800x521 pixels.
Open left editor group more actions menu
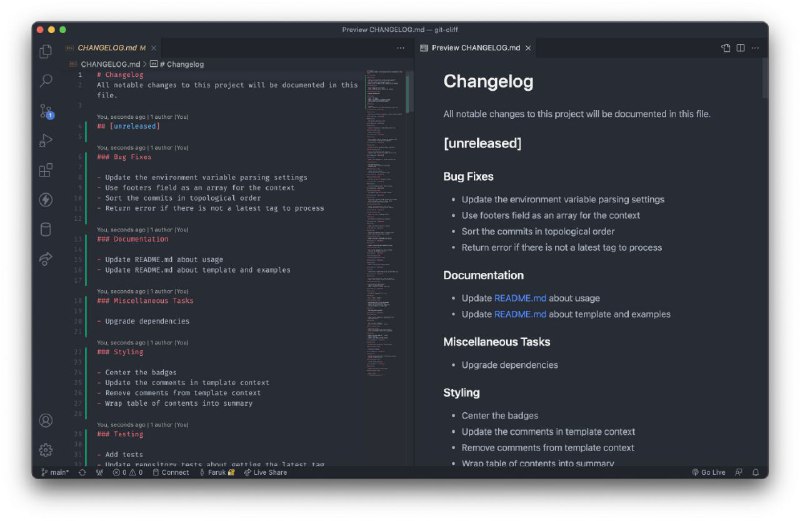click(x=401, y=48)
